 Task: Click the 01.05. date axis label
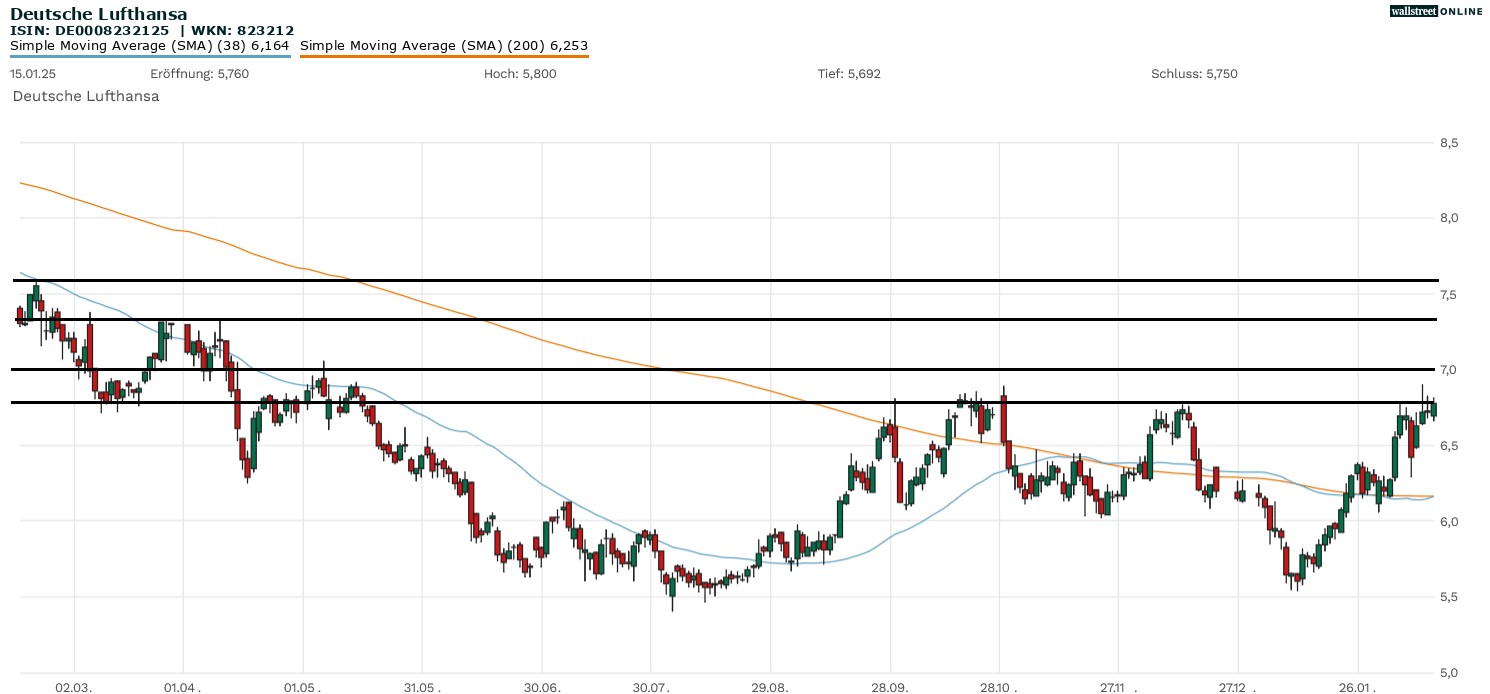click(302, 688)
